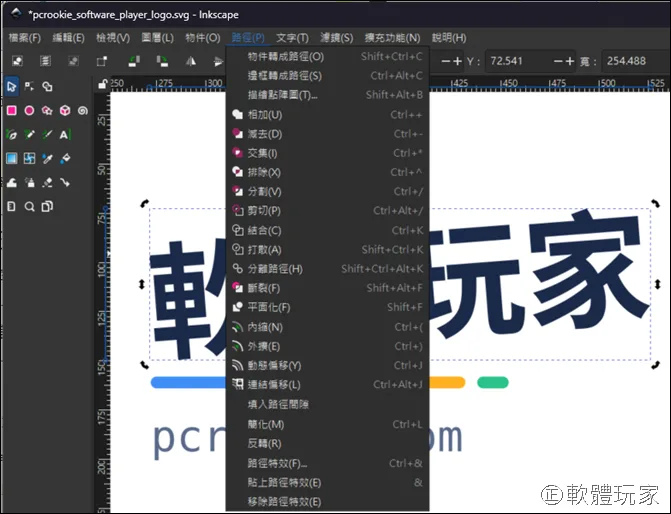Image resolution: width=671 pixels, height=514 pixels.
Task: Choose 交集(I) intersection entry
Action: pos(327,153)
